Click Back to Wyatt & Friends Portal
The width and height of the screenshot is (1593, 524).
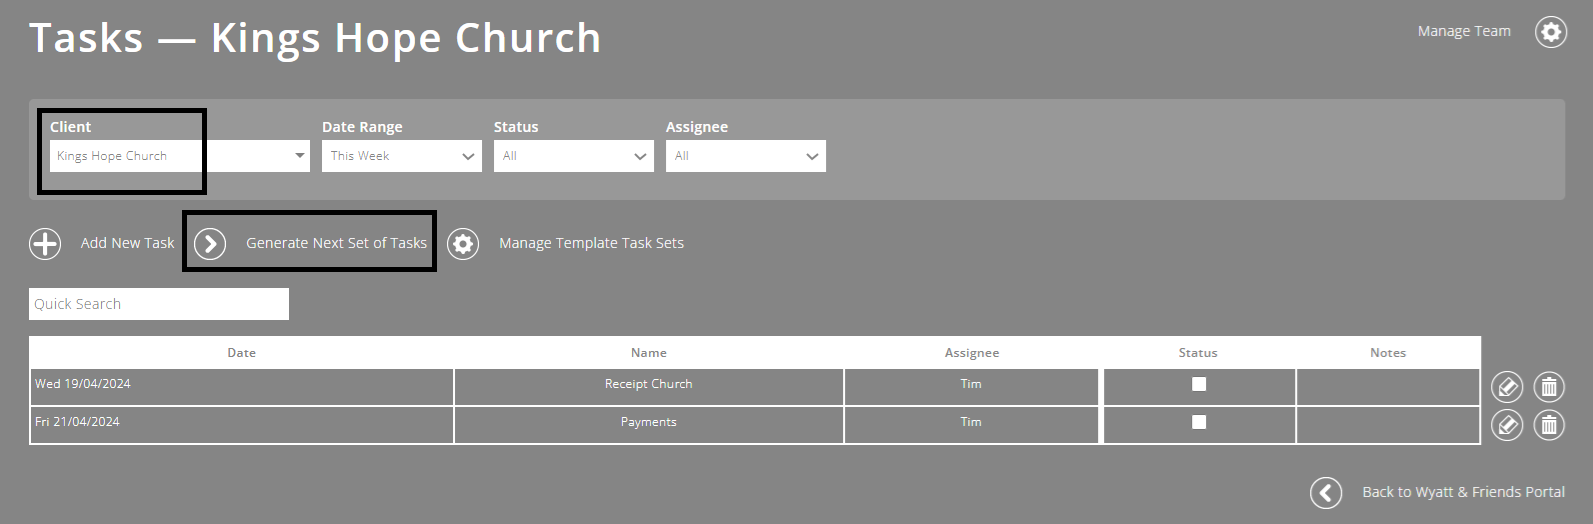click(x=1463, y=492)
